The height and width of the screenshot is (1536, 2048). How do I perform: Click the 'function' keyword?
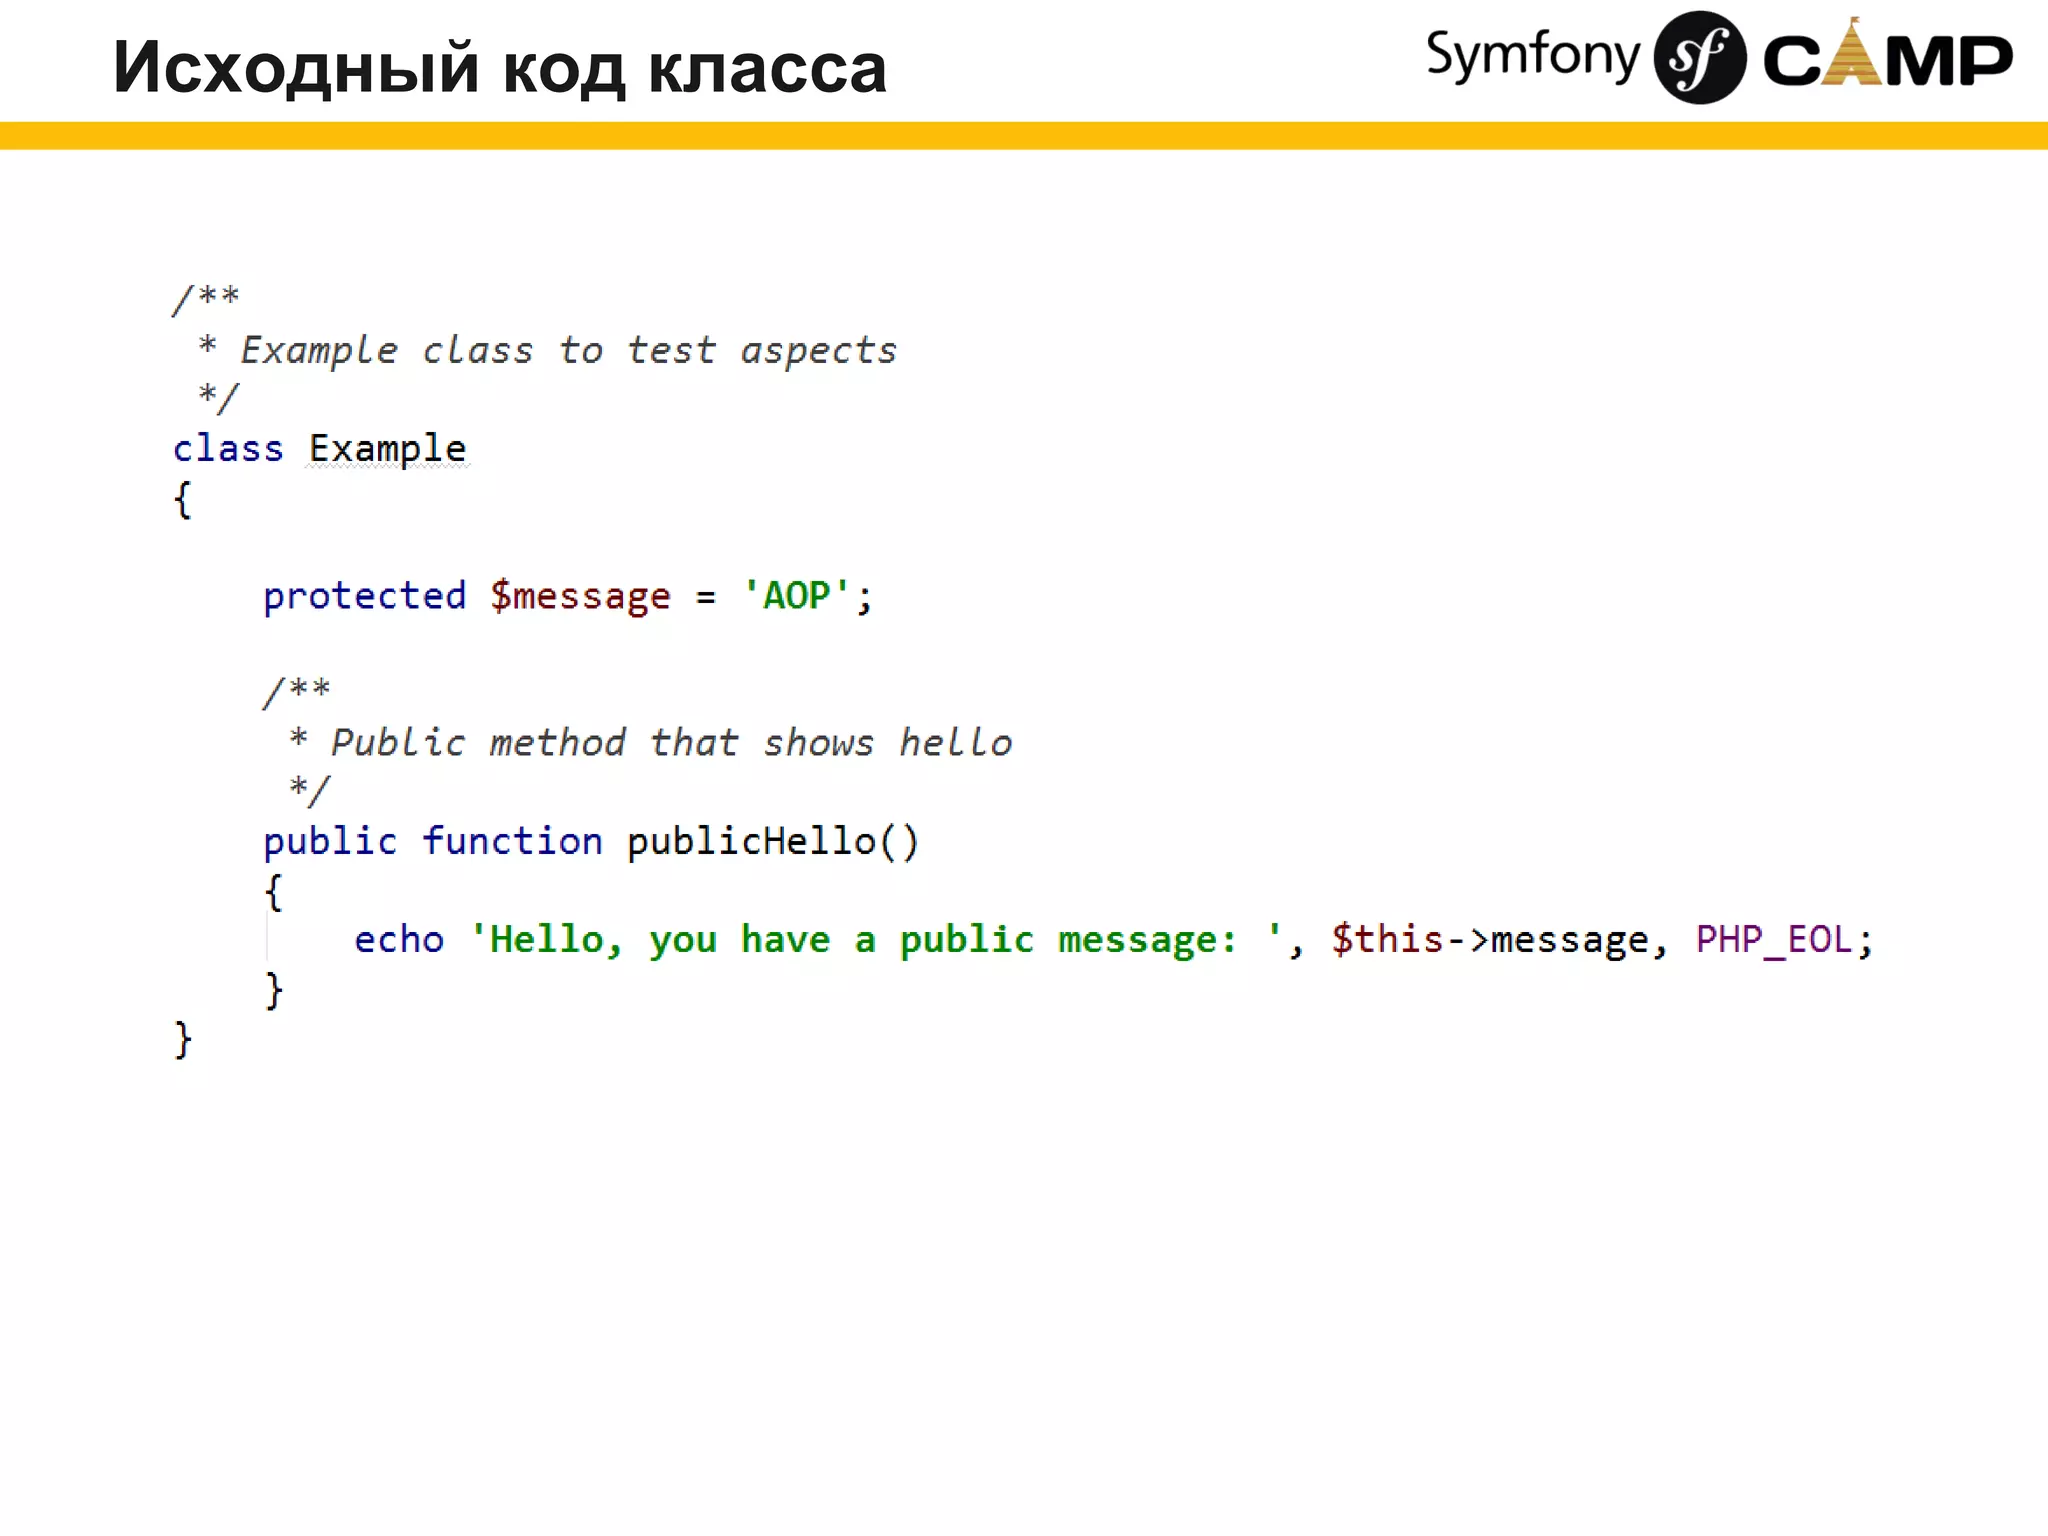point(512,841)
